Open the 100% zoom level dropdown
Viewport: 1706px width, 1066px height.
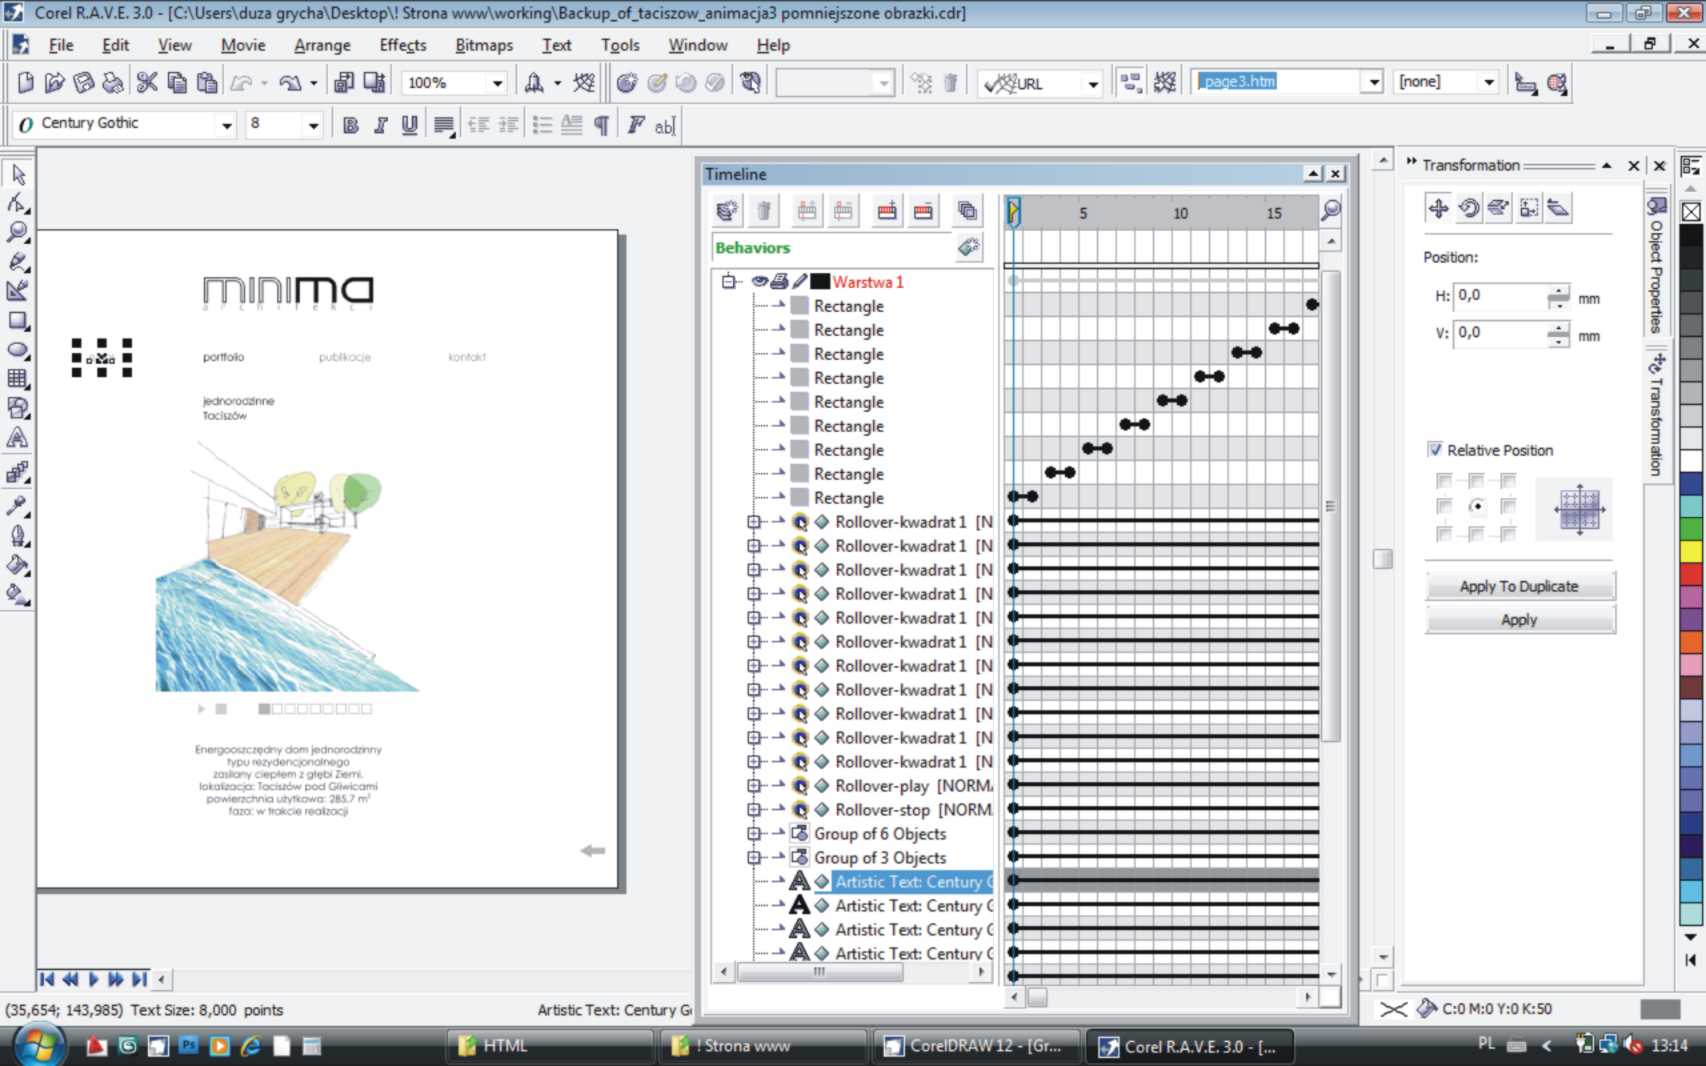497,83
